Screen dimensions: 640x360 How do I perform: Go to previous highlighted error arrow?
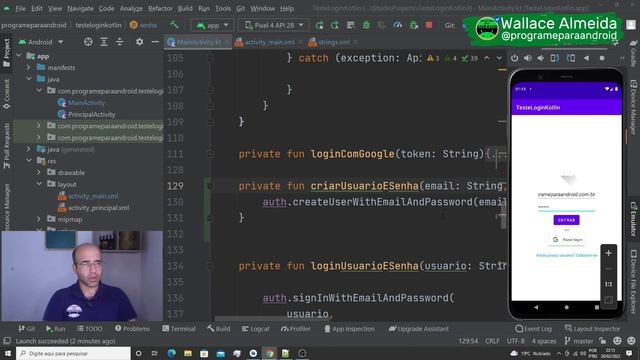point(487,58)
